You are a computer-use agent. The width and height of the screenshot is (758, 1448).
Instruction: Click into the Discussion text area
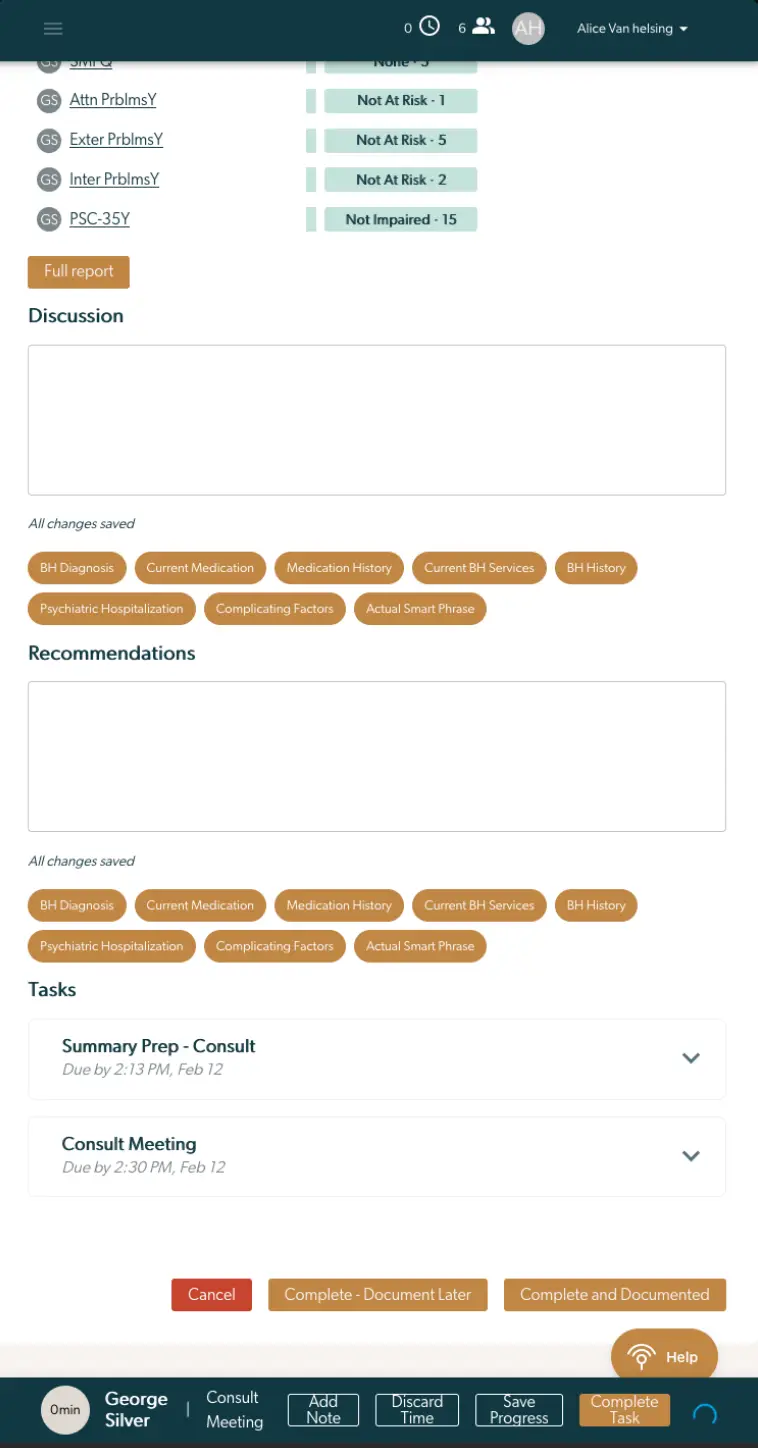click(377, 420)
